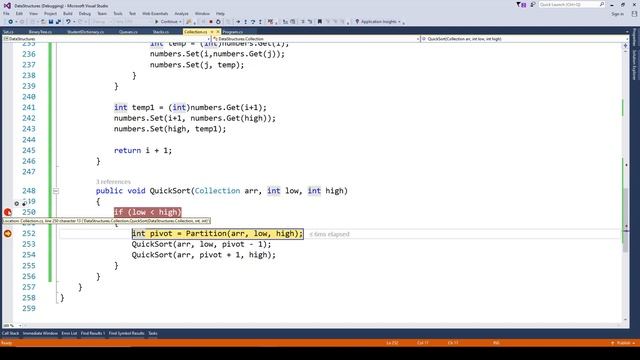Open the Build menu
Viewport: 640px width, 360px height.
[x=68, y=13]
